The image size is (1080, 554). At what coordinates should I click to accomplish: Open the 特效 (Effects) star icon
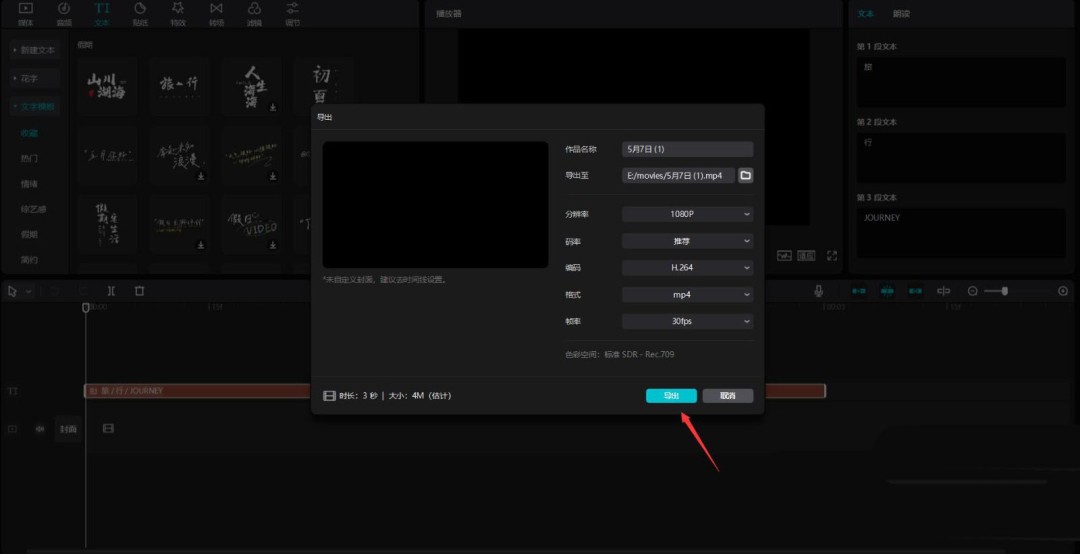pos(178,12)
